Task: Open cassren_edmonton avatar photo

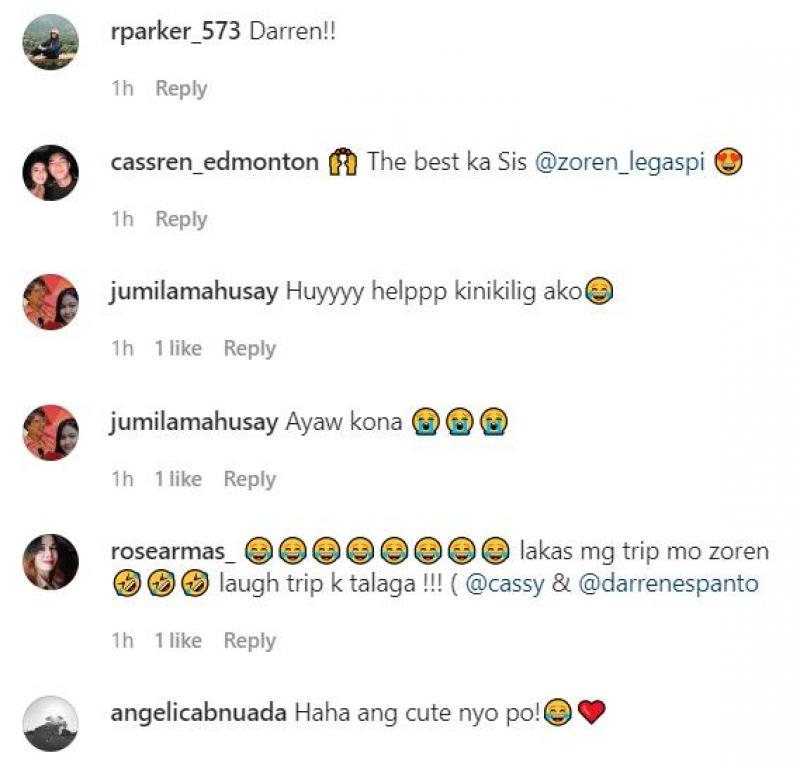Action: 51,173
